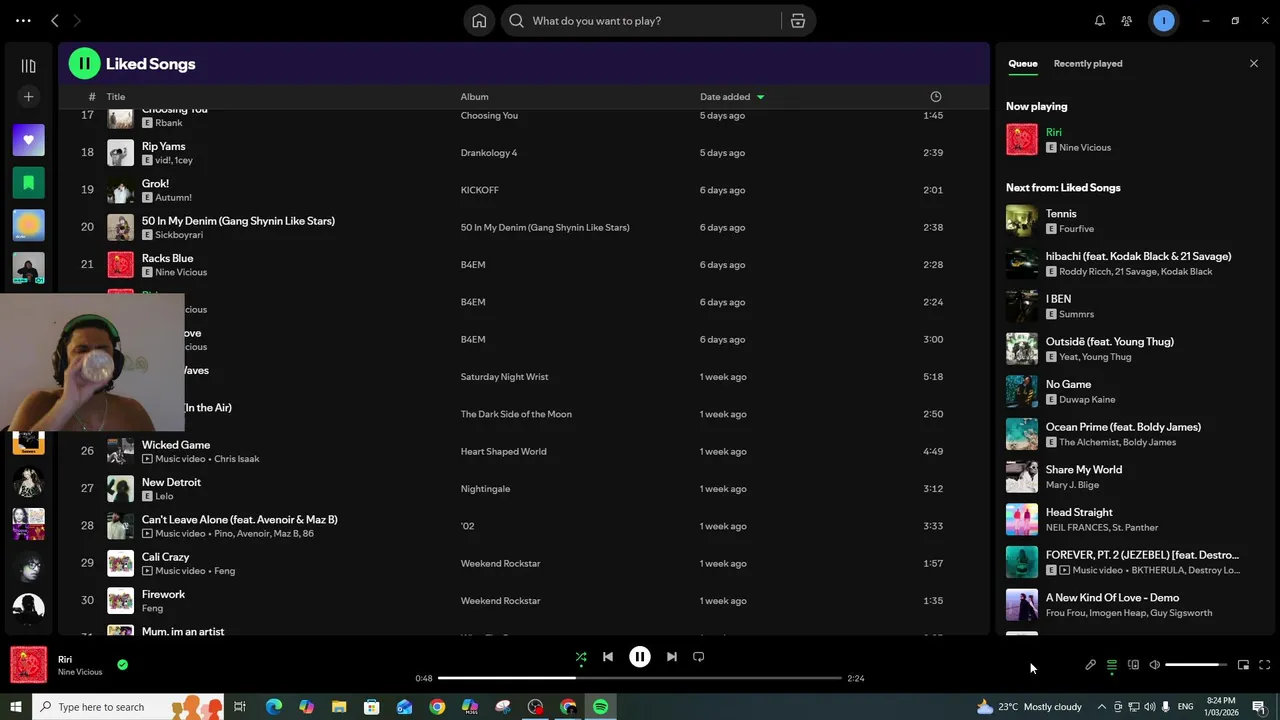Create a playlist with the plus icon
Image resolution: width=1280 pixels, height=720 pixels.
(28, 97)
